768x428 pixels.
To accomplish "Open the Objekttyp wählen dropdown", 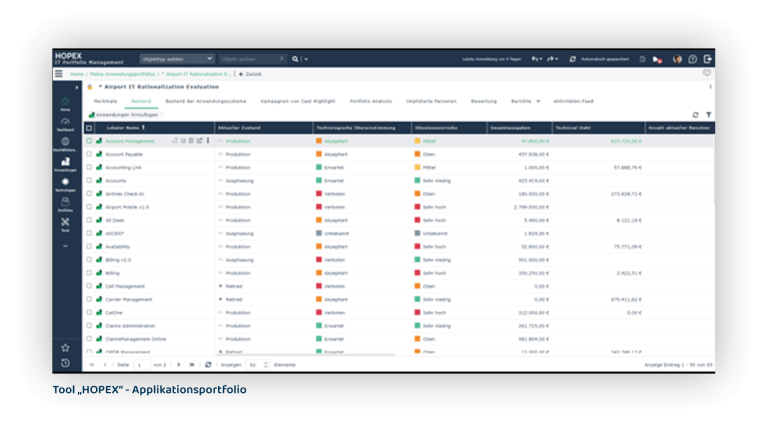I will pyautogui.click(x=177, y=59).
